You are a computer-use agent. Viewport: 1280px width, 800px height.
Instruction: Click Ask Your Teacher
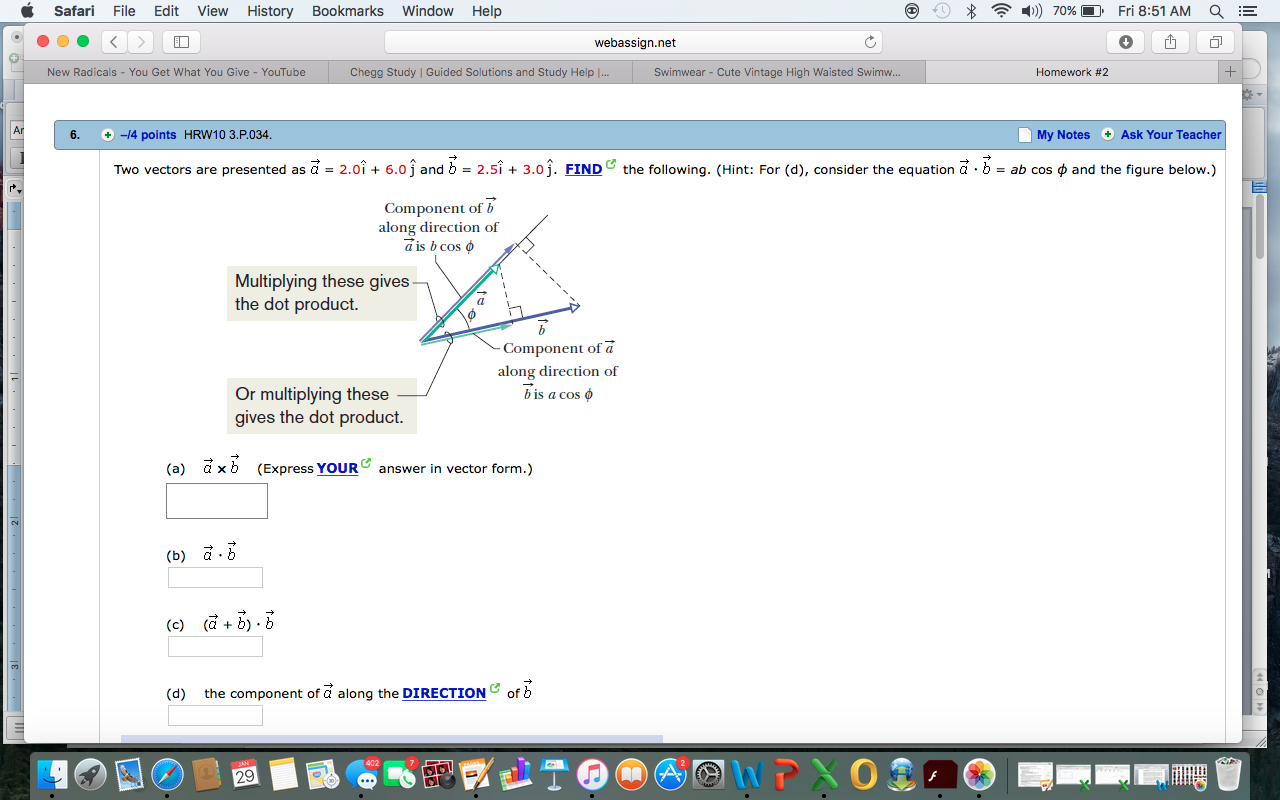coord(1170,134)
